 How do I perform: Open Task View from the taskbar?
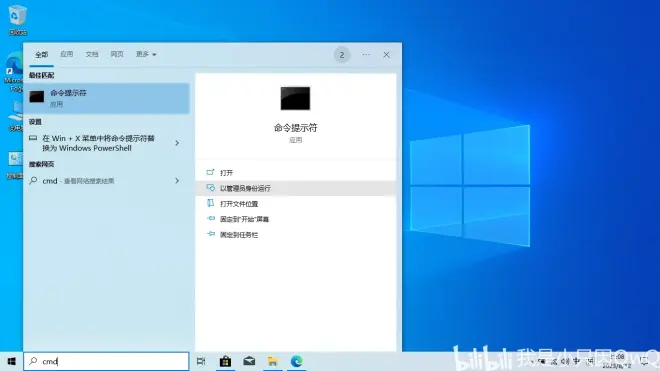[201, 361]
